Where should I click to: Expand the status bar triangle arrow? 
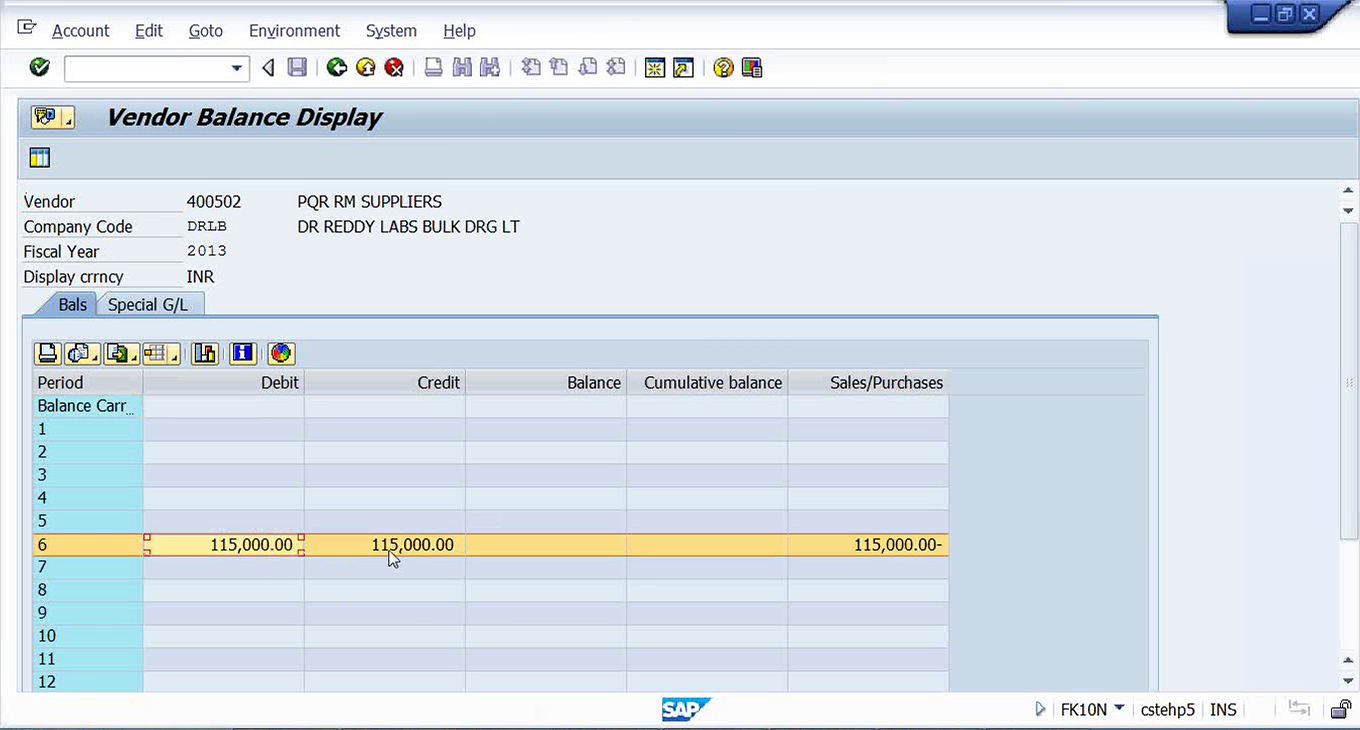click(1041, 709)
